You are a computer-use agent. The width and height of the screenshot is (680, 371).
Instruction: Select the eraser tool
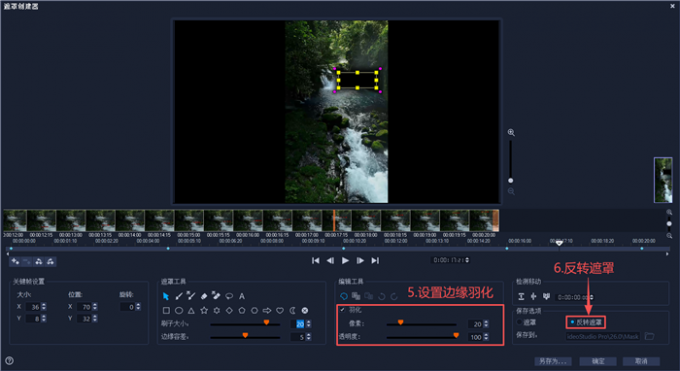[204, 296]
